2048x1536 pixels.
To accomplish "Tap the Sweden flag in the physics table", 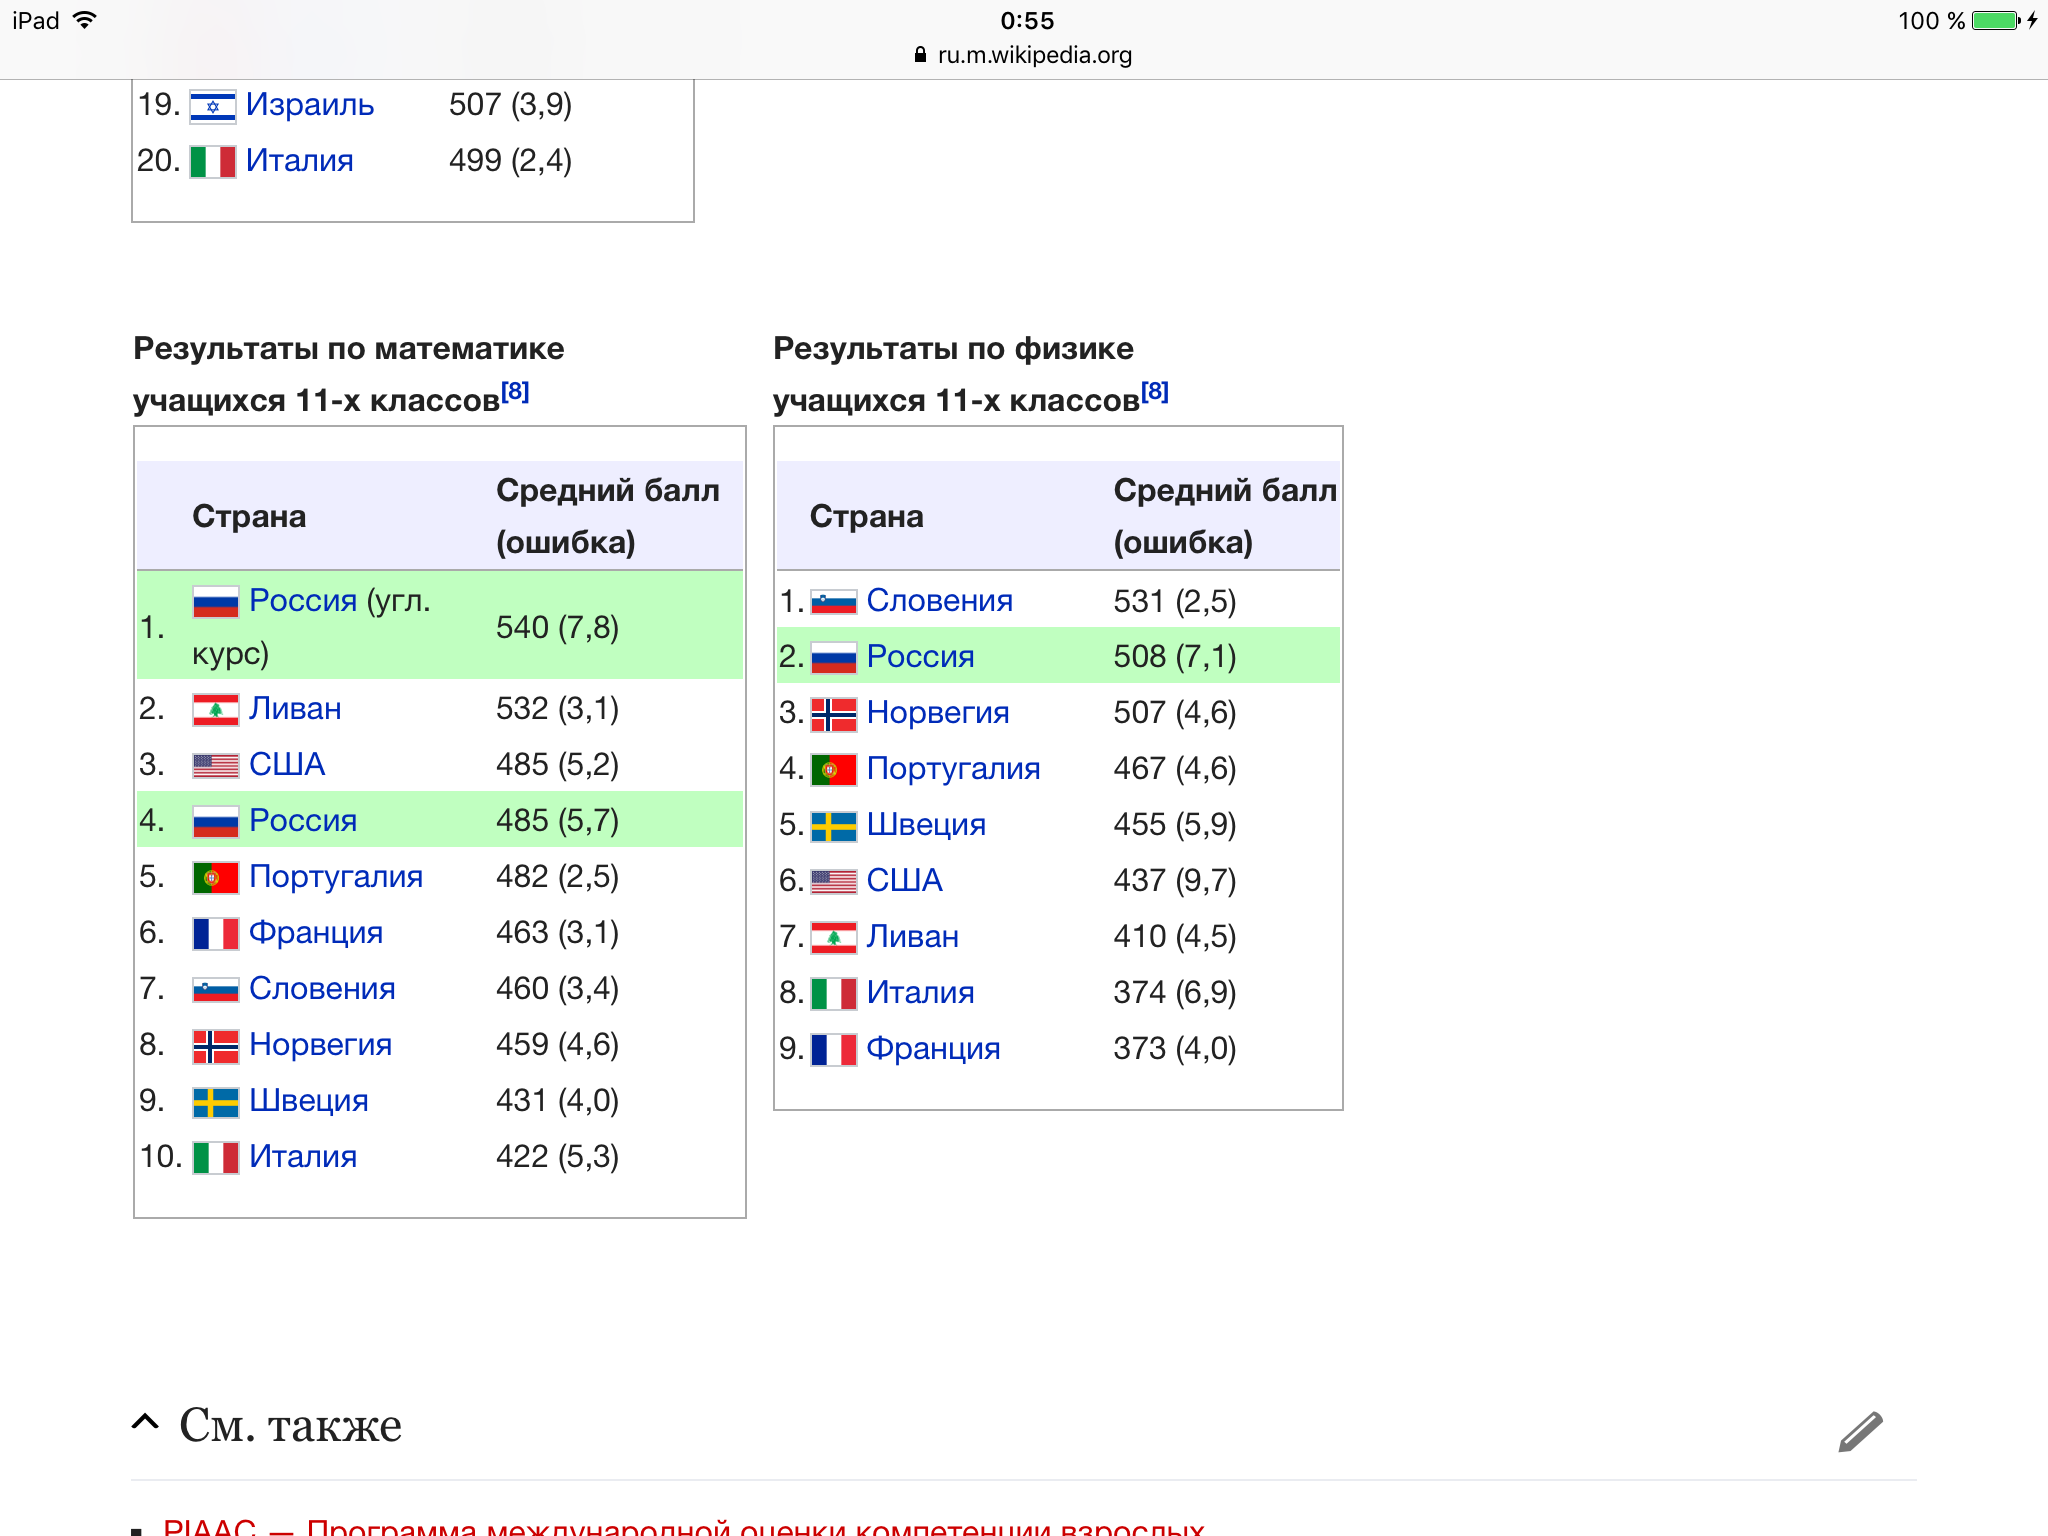I will click(834, 826).
